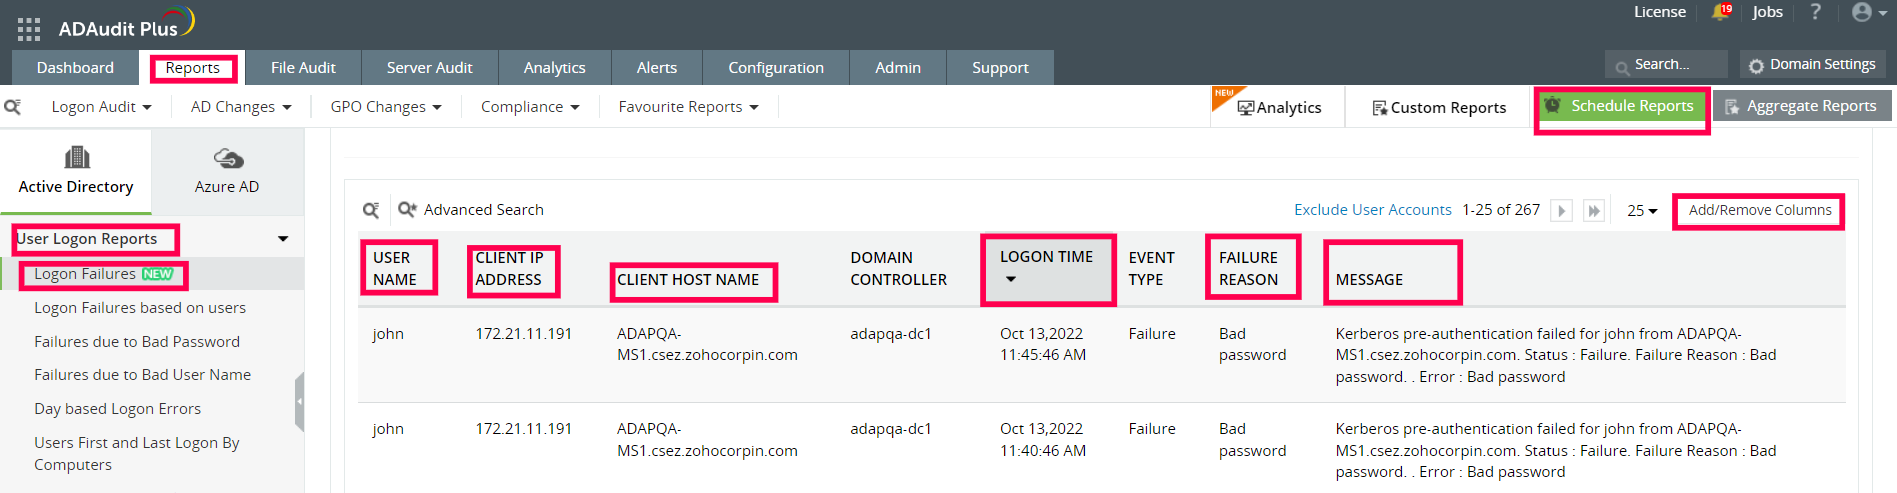Click Add/Remove Columns button
This screenshot has width=1897, height=493.
(1759, 210)
